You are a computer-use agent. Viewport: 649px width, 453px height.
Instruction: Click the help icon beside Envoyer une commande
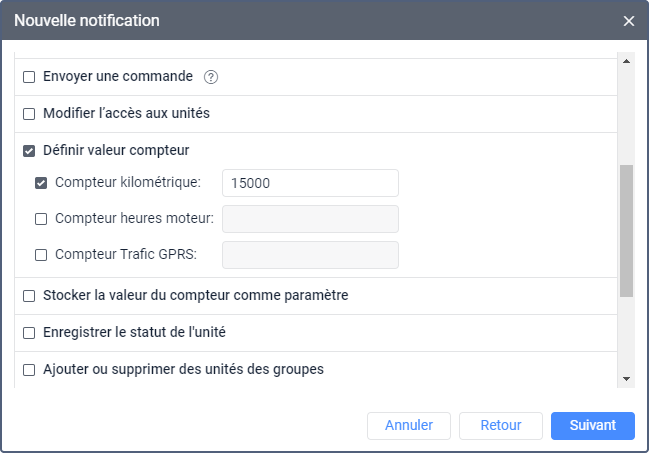pos(211,77)
